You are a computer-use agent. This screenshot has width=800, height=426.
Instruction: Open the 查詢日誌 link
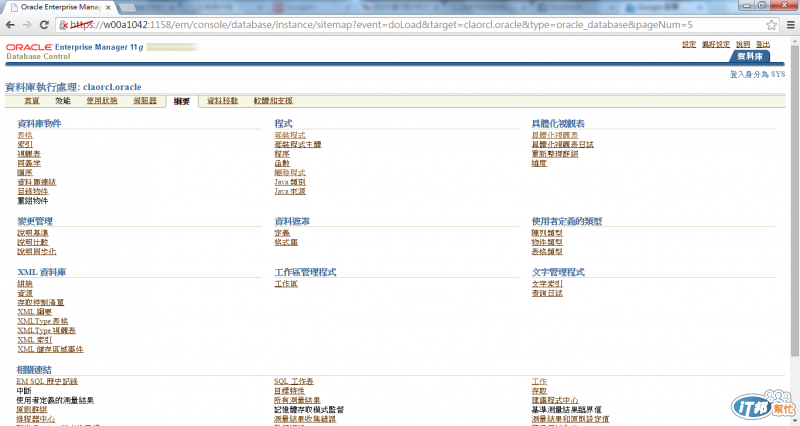[x=547, y=293]
